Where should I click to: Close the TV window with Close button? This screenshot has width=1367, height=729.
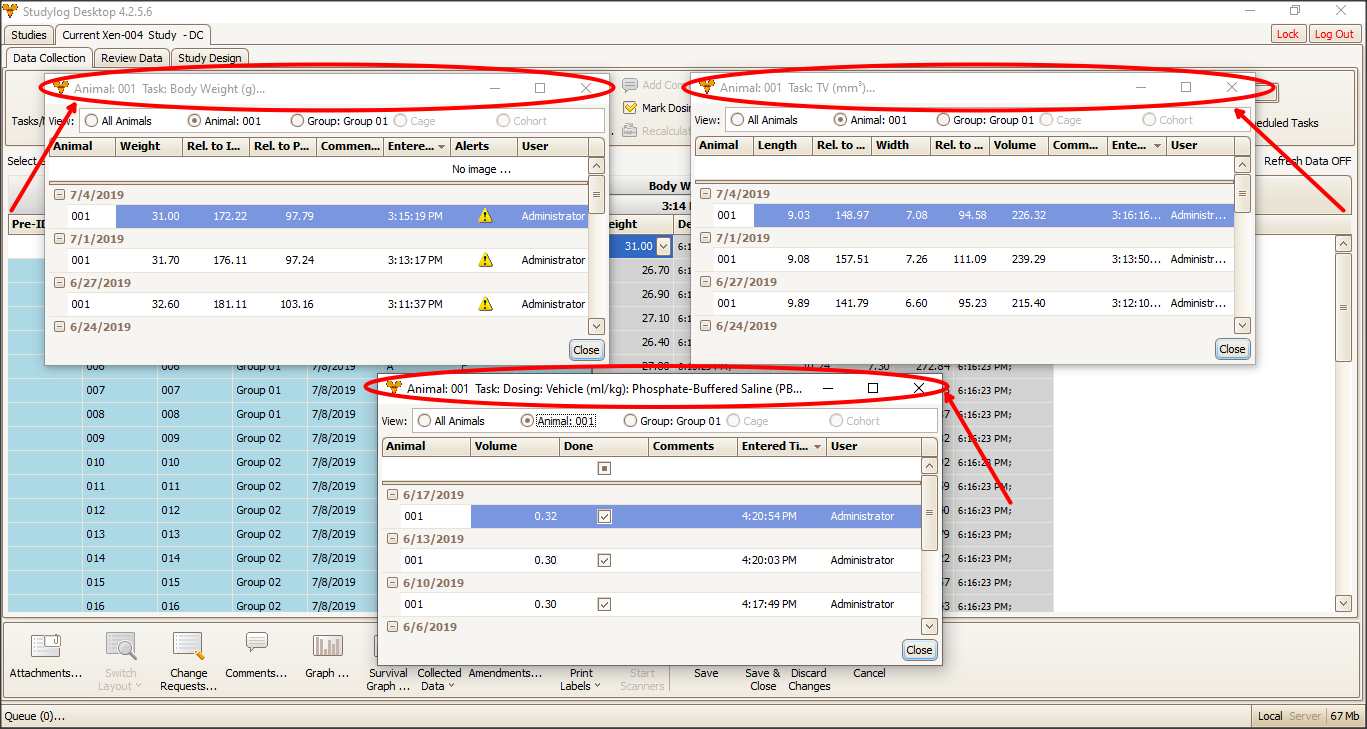(1232, 349)
